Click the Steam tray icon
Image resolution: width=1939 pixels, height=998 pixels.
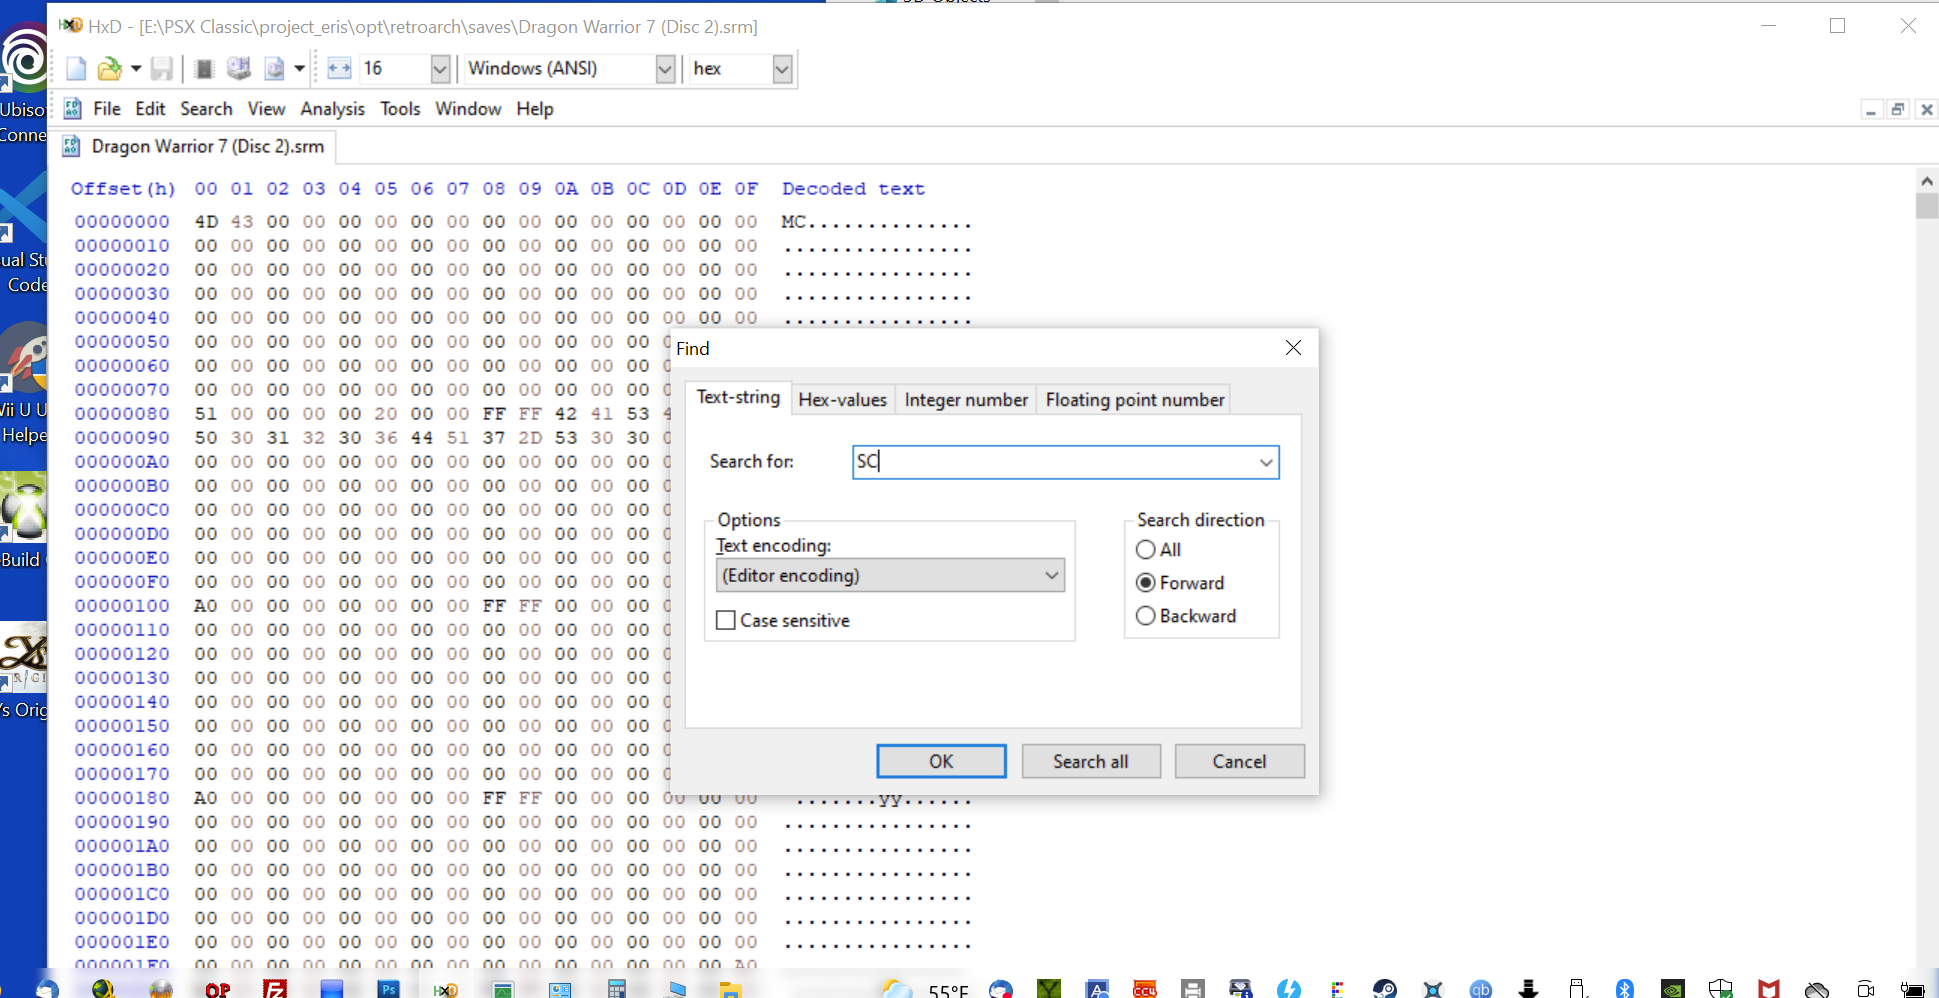1385,989
